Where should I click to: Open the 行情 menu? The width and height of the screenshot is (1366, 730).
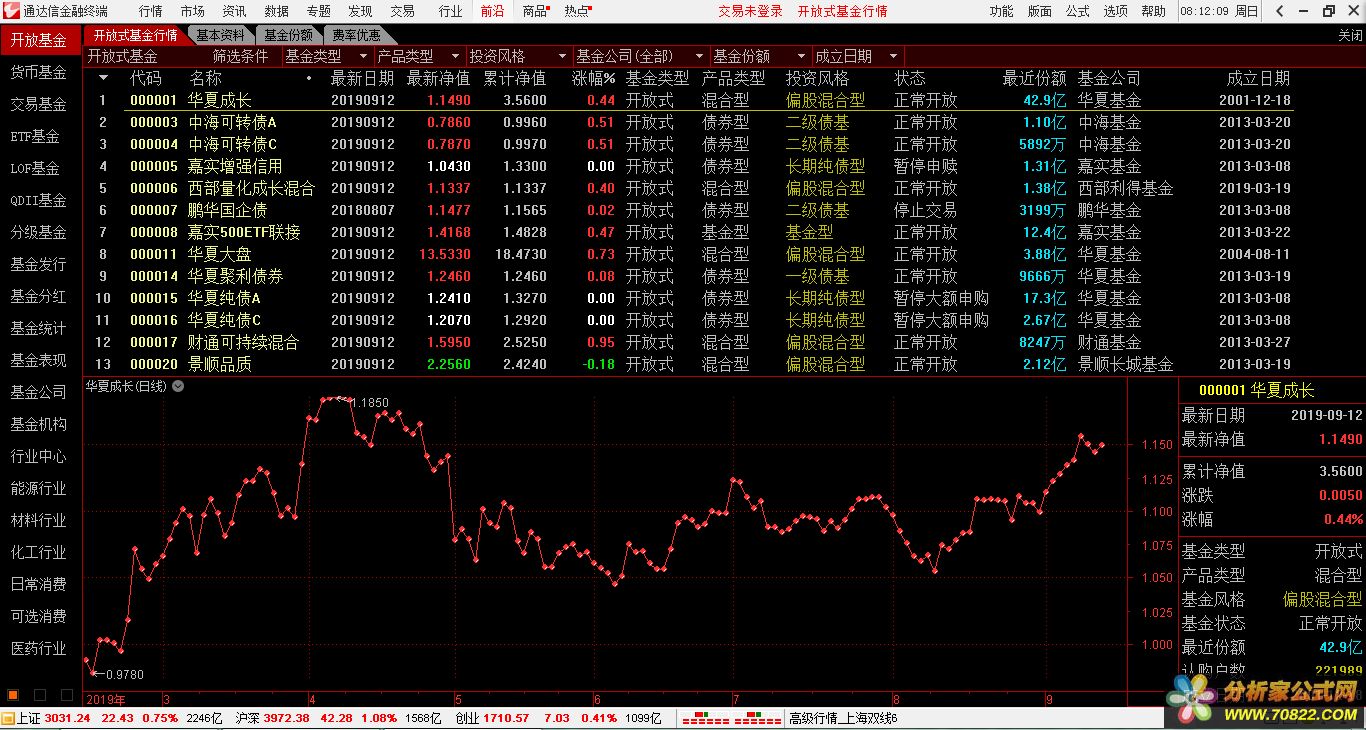coord(150,11)
